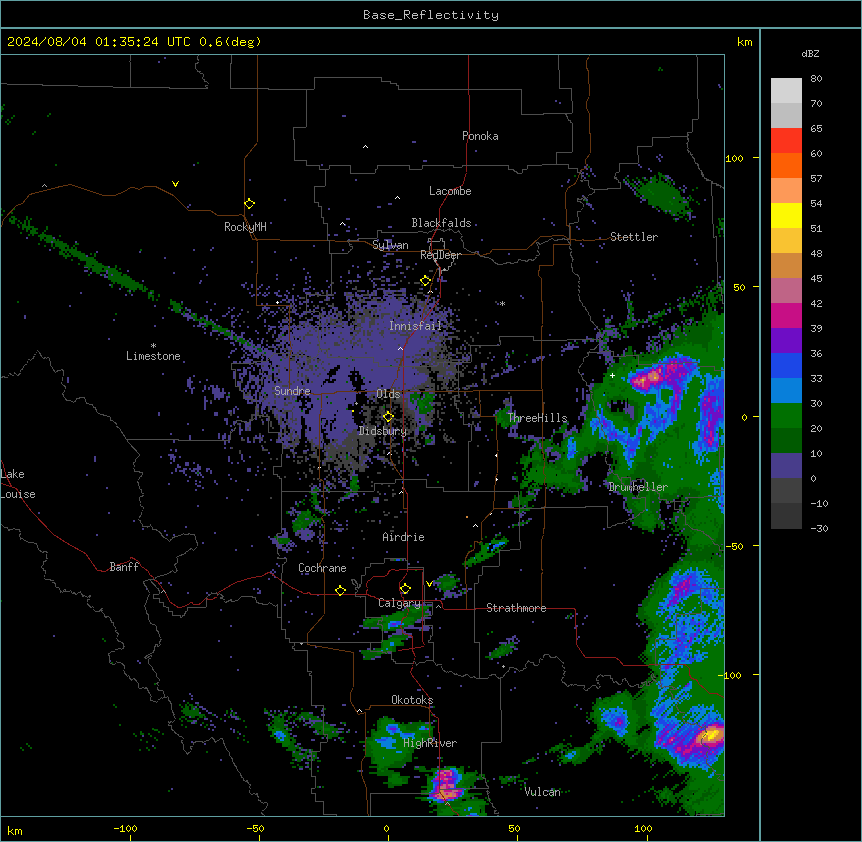The image size is (862, 842).
Task: Click the Sundre label
Action: point(292,391)
